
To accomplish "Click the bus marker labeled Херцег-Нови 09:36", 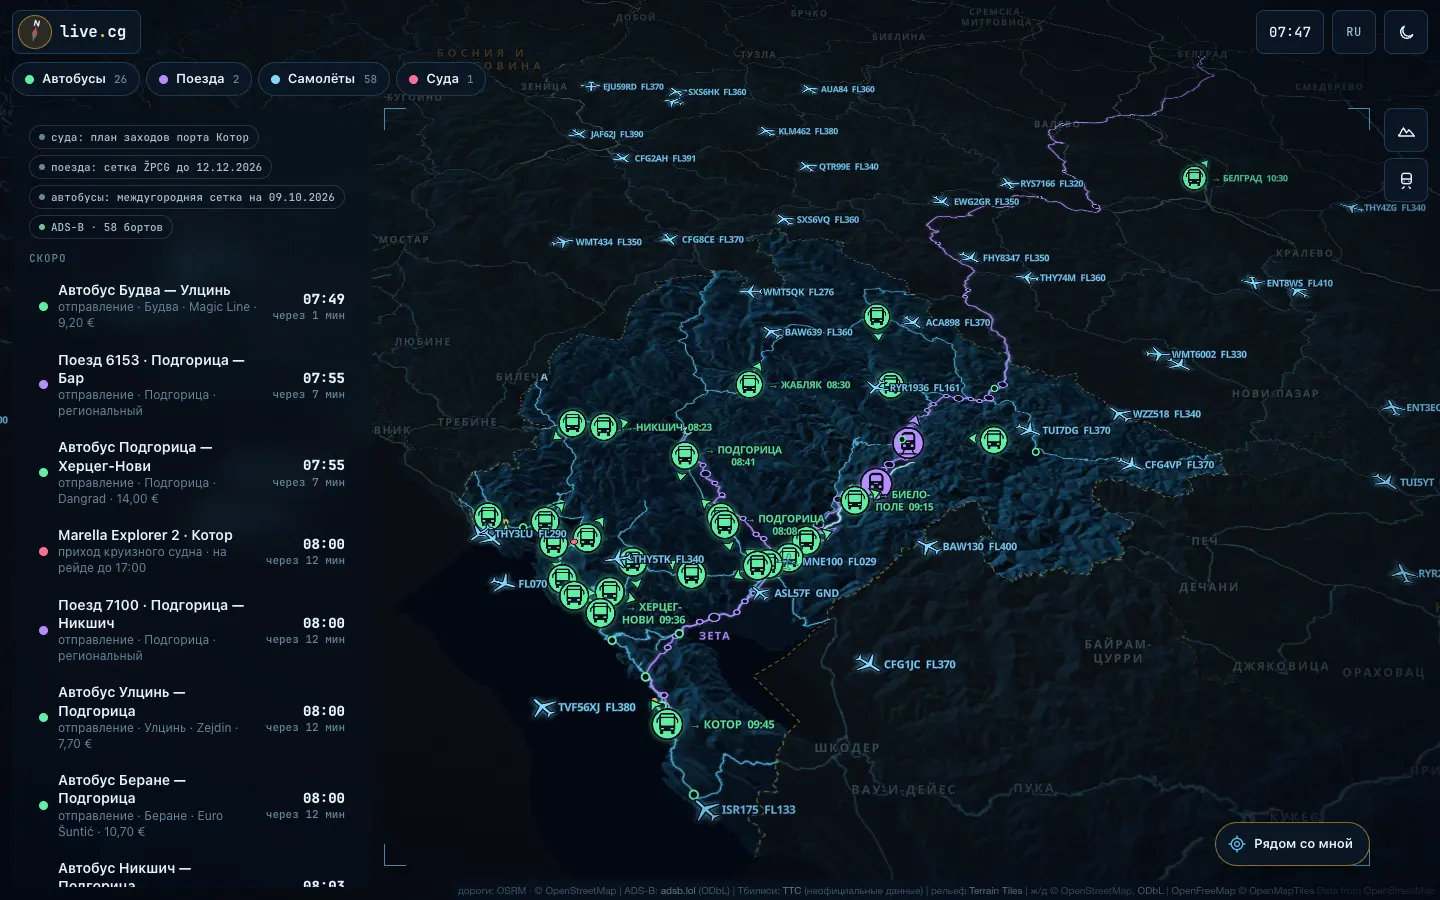I will point(600,612).
